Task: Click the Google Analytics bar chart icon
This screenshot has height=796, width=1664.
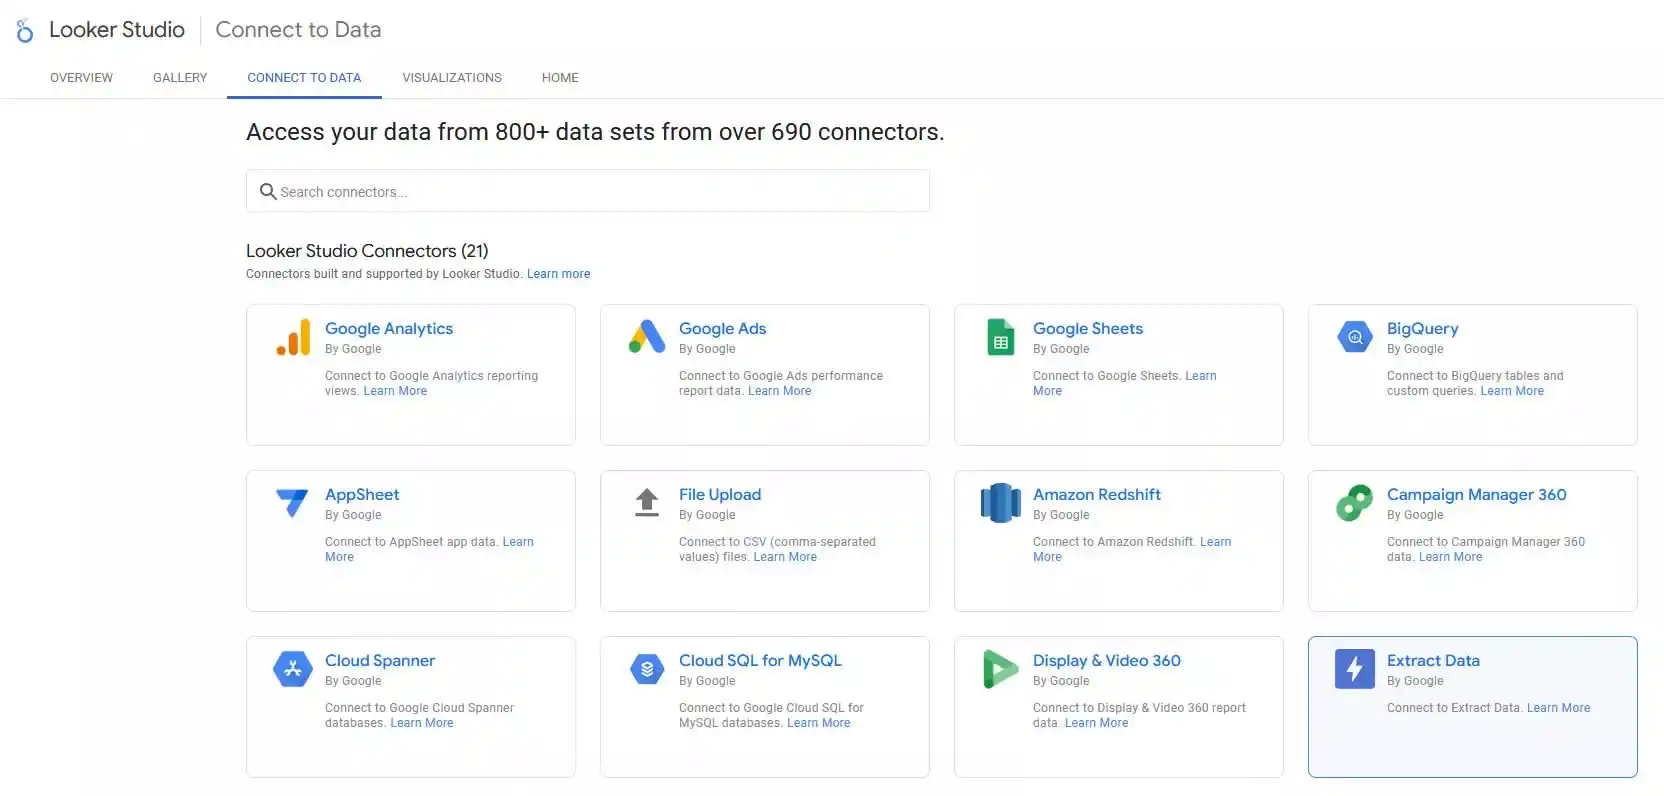Action: [x=293, y=338]
